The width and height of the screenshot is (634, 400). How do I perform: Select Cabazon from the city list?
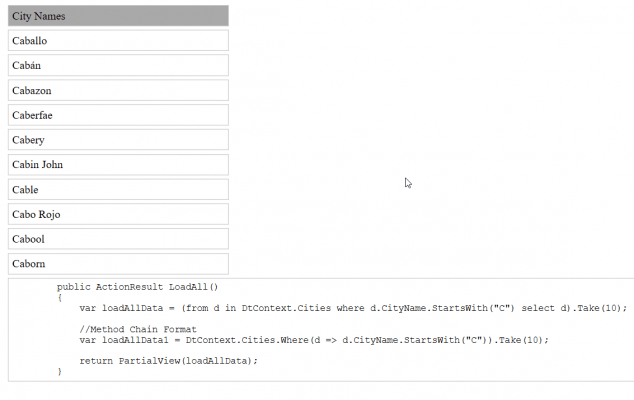(118, 90)
